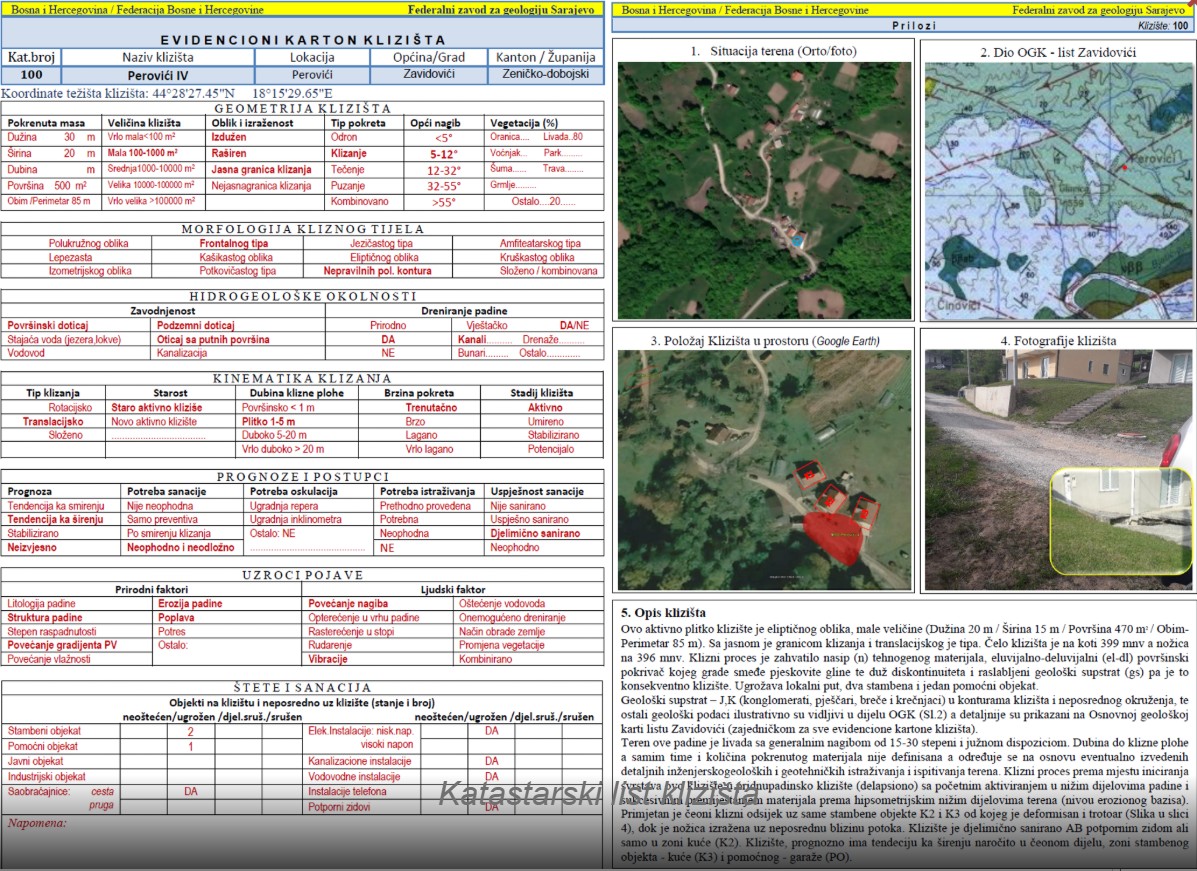Click the 'Napomena:' notes field

pos(37,823)
